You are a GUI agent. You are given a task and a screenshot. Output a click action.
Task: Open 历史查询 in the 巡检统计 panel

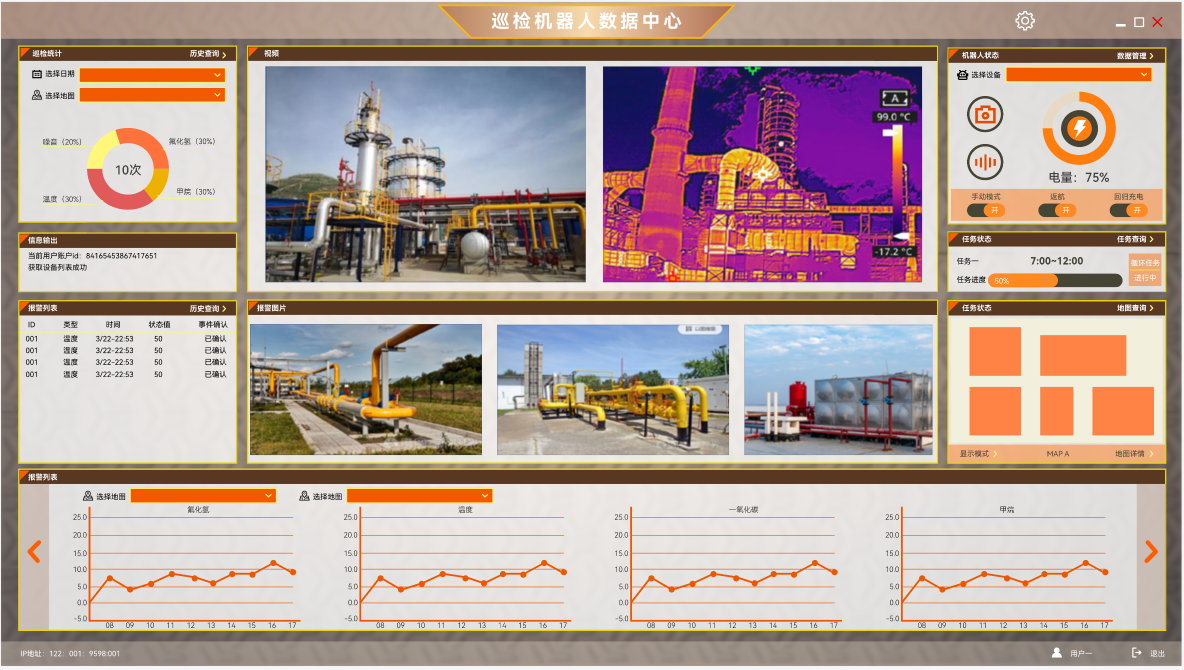coord(208,54)
